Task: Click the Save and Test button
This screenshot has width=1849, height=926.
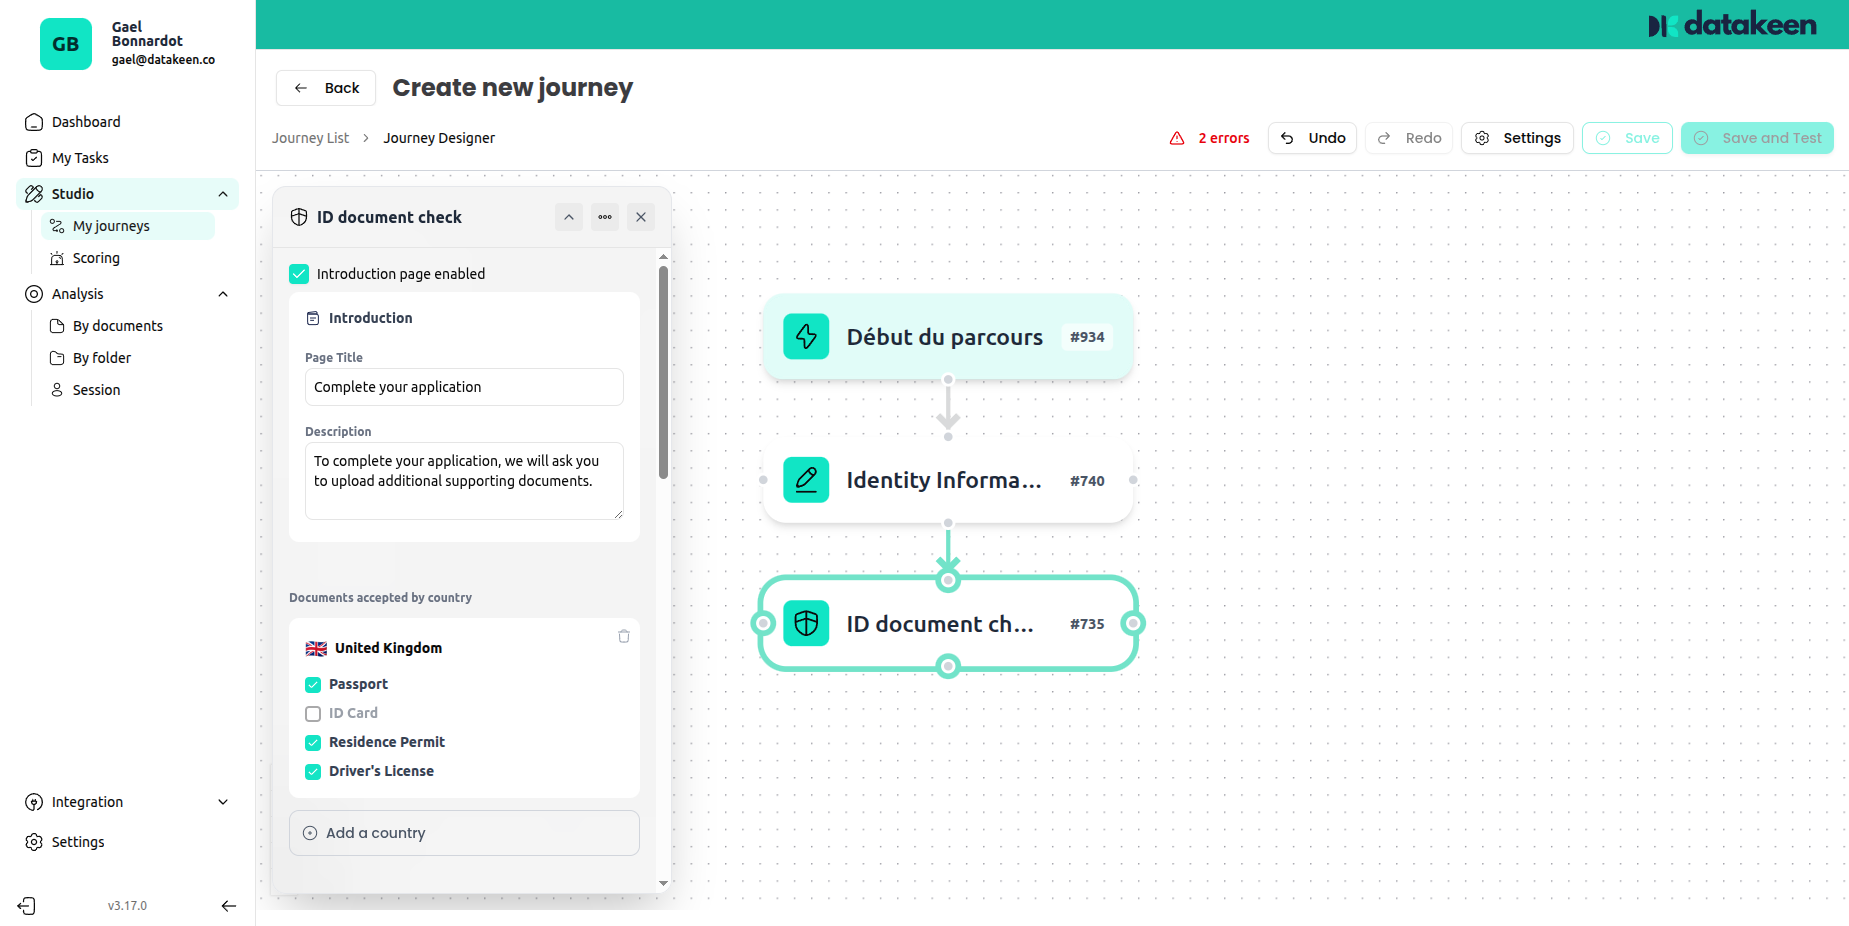Action: tap(1757, 138)
